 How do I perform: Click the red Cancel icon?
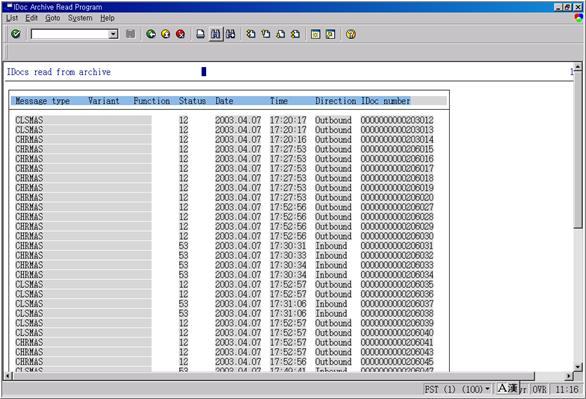(180, 34)
